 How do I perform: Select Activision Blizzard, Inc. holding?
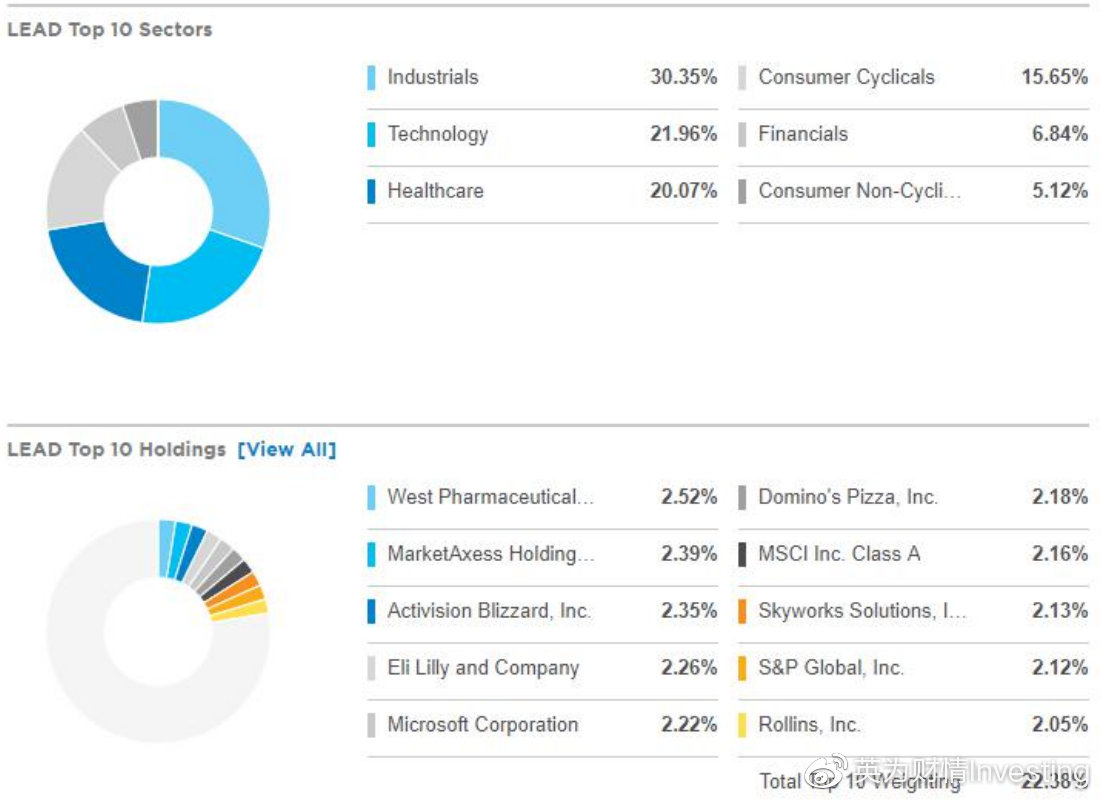(x=489, y=611)
